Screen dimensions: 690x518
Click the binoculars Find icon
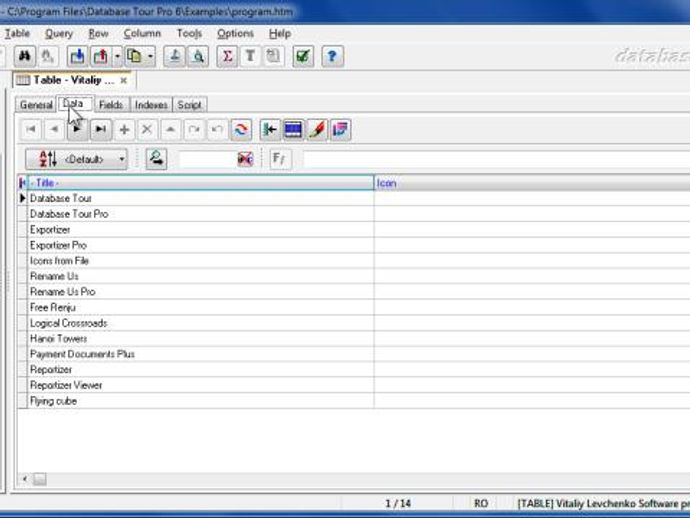coord(24,56)
